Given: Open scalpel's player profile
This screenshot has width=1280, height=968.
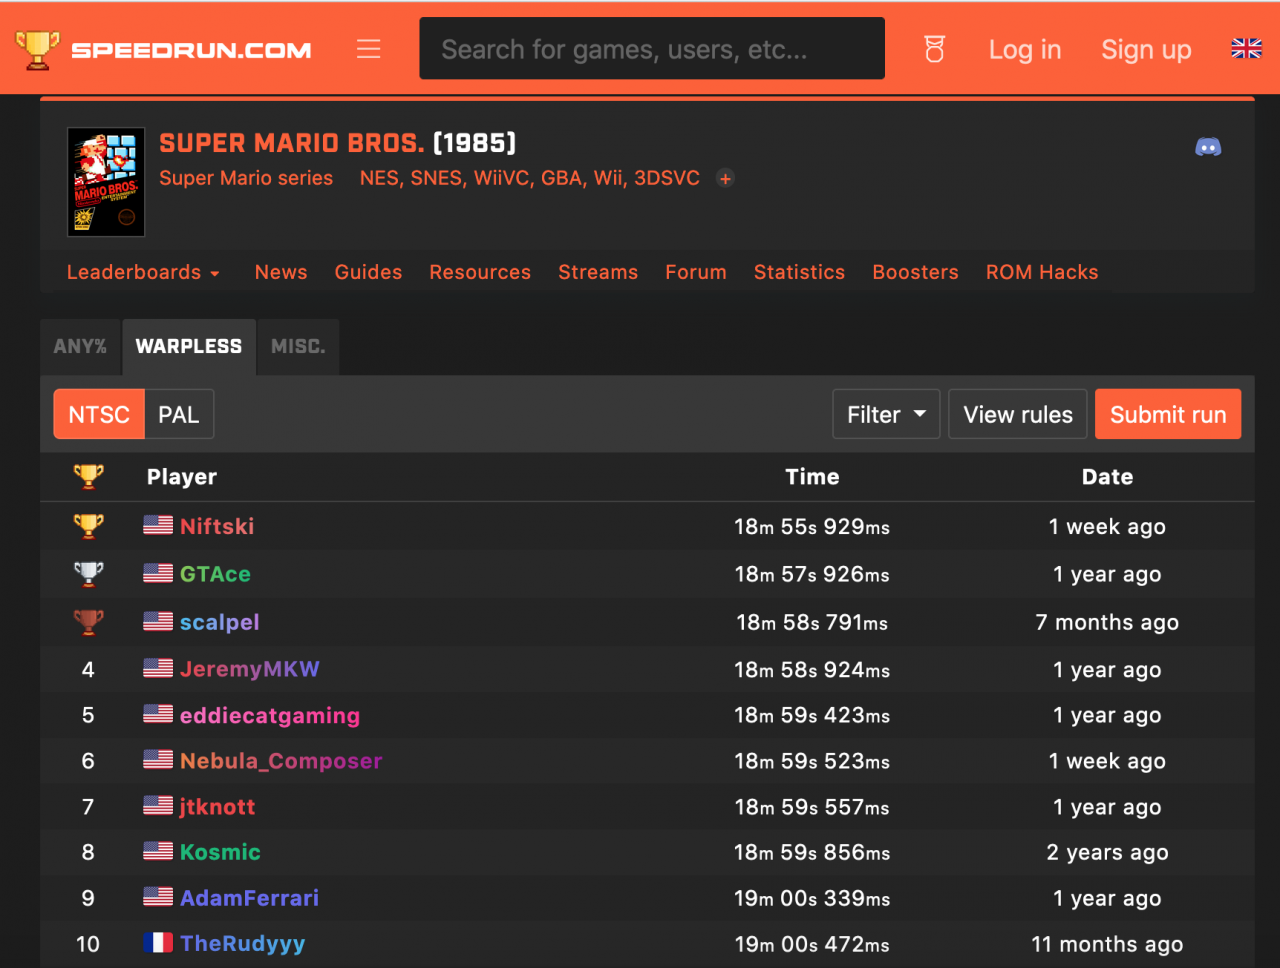Looking at the screenshot, I should (220, 622).
